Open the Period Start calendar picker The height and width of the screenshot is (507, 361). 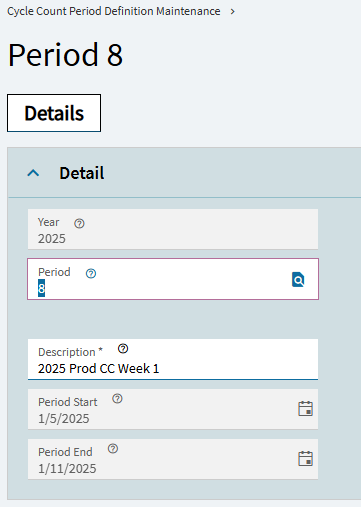[305, 408]
